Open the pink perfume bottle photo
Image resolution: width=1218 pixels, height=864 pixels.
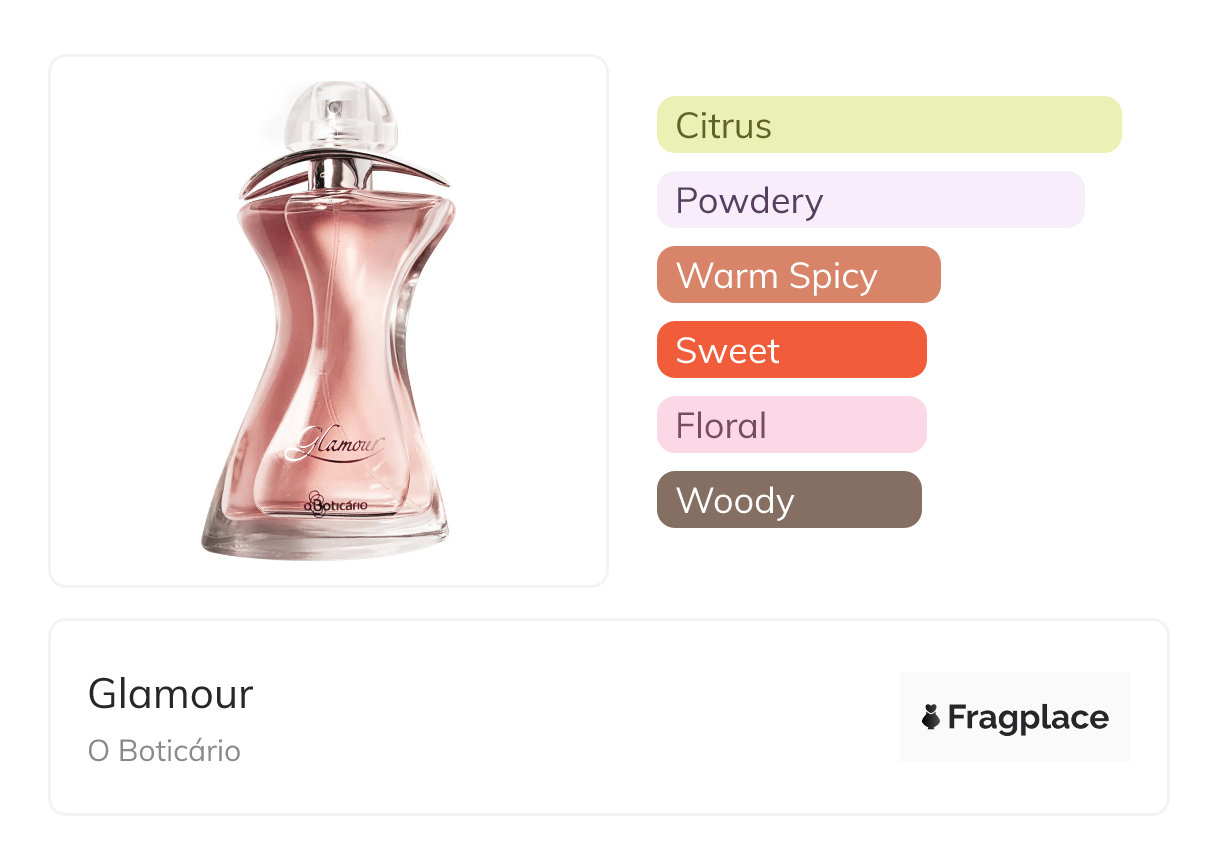(328, 320)
